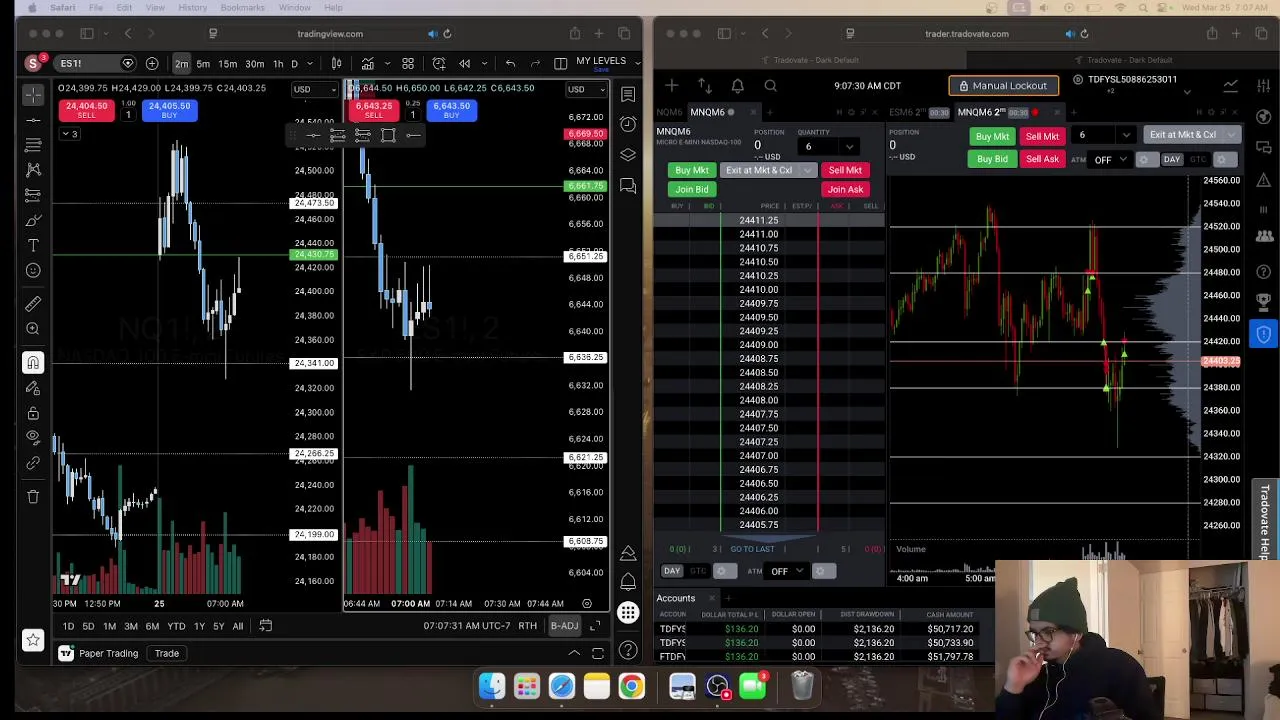Toggle magnet mode in TradingView sidebar
This screenshot has width=1280, height=720.
[33, 362]
